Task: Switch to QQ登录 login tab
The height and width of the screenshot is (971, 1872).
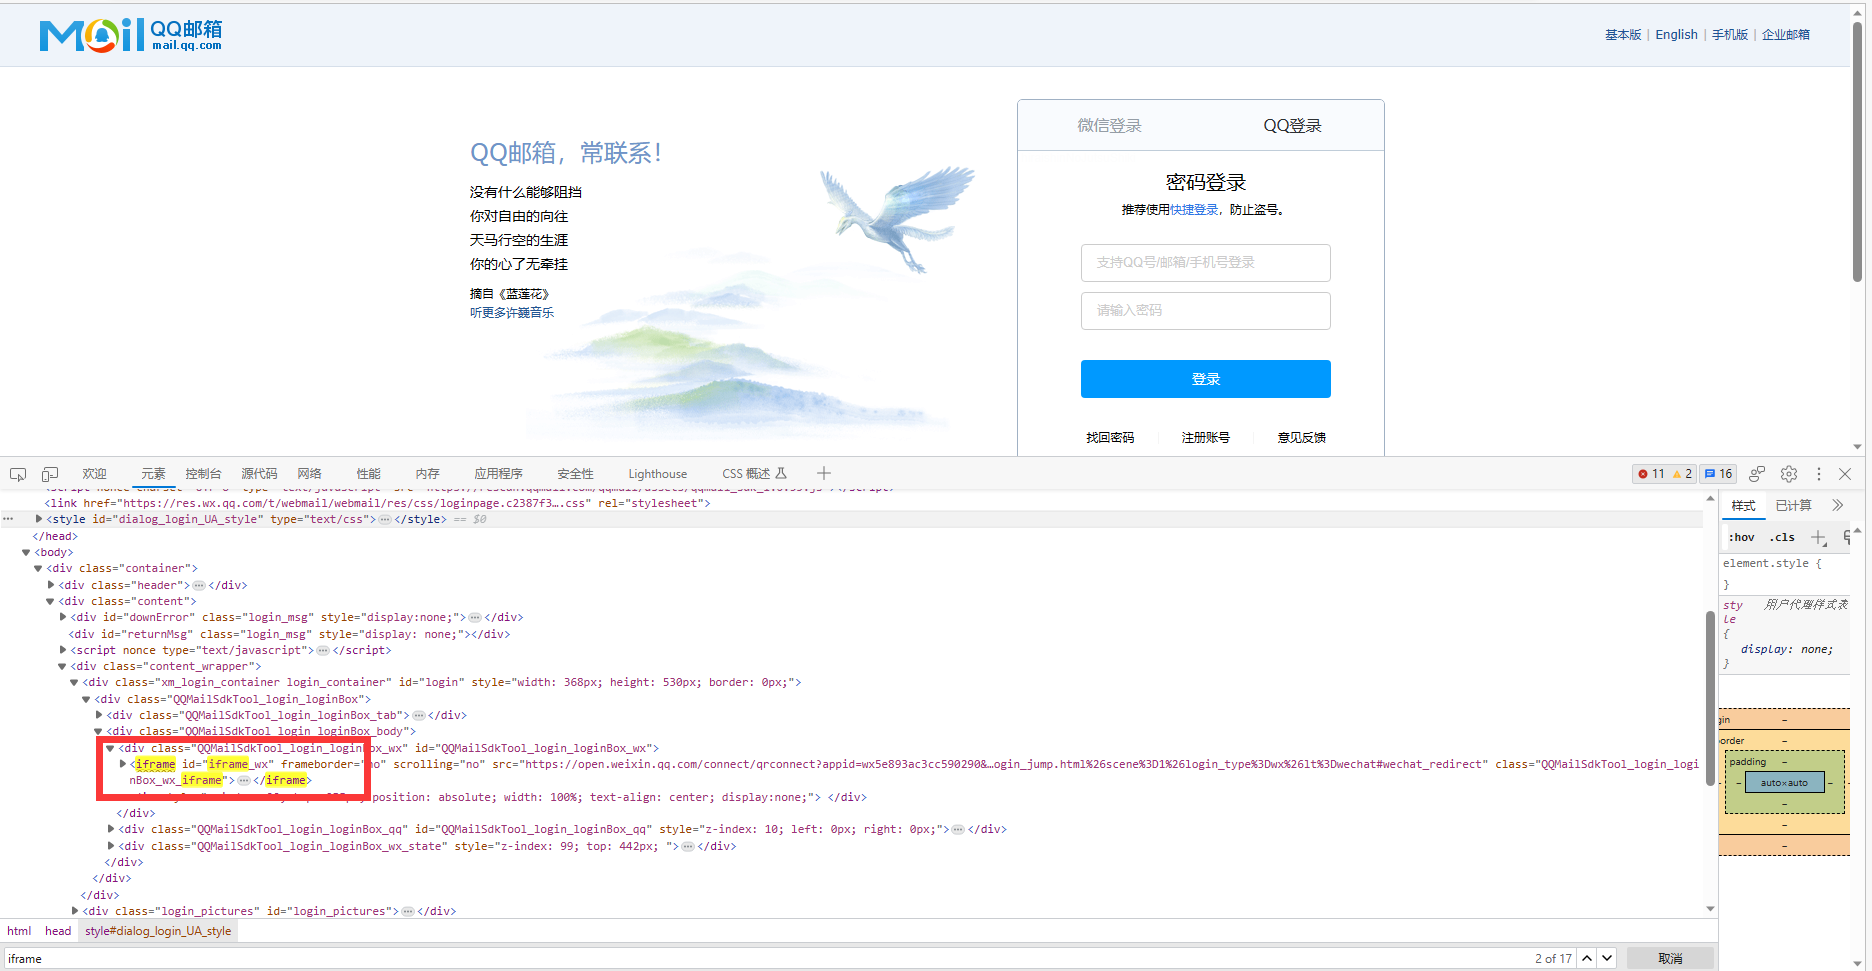Action: [1291, 125]
